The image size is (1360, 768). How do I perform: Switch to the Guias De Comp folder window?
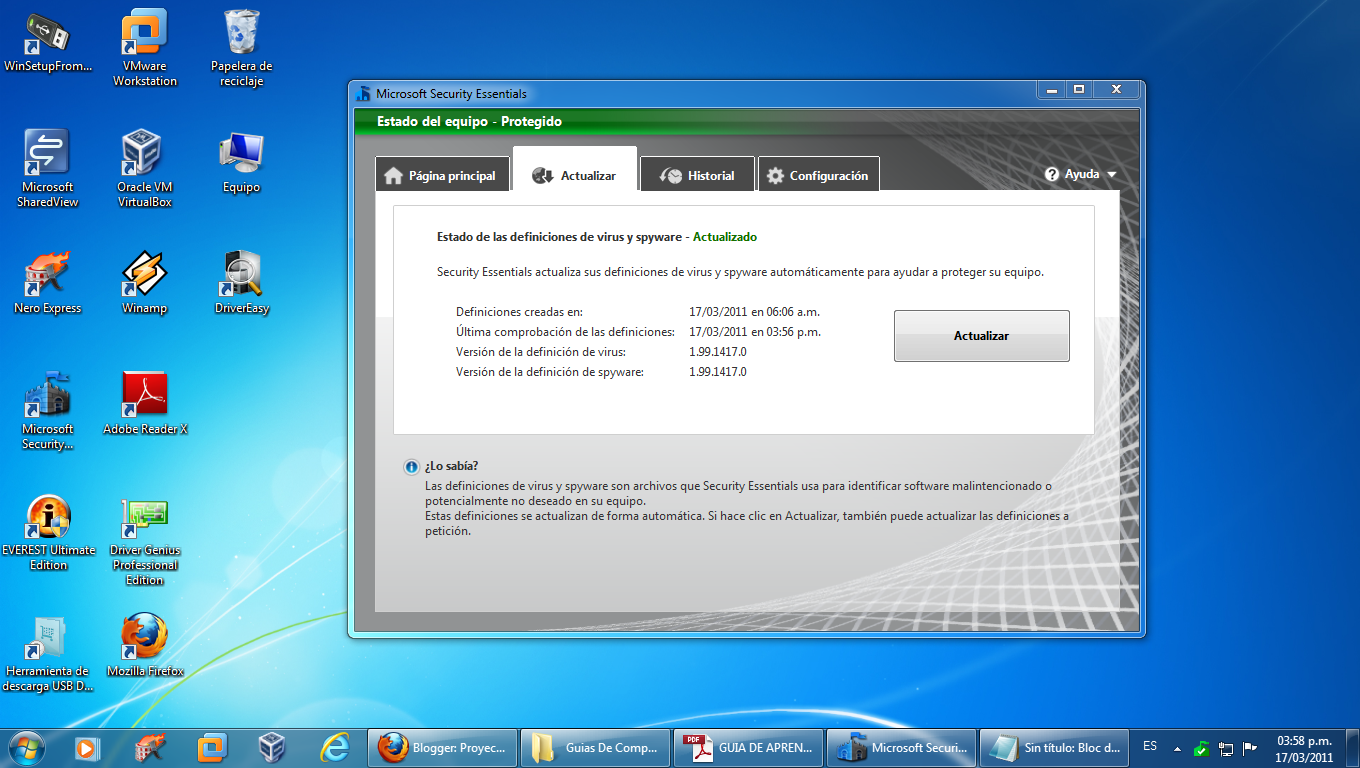[x=596, y=747]
